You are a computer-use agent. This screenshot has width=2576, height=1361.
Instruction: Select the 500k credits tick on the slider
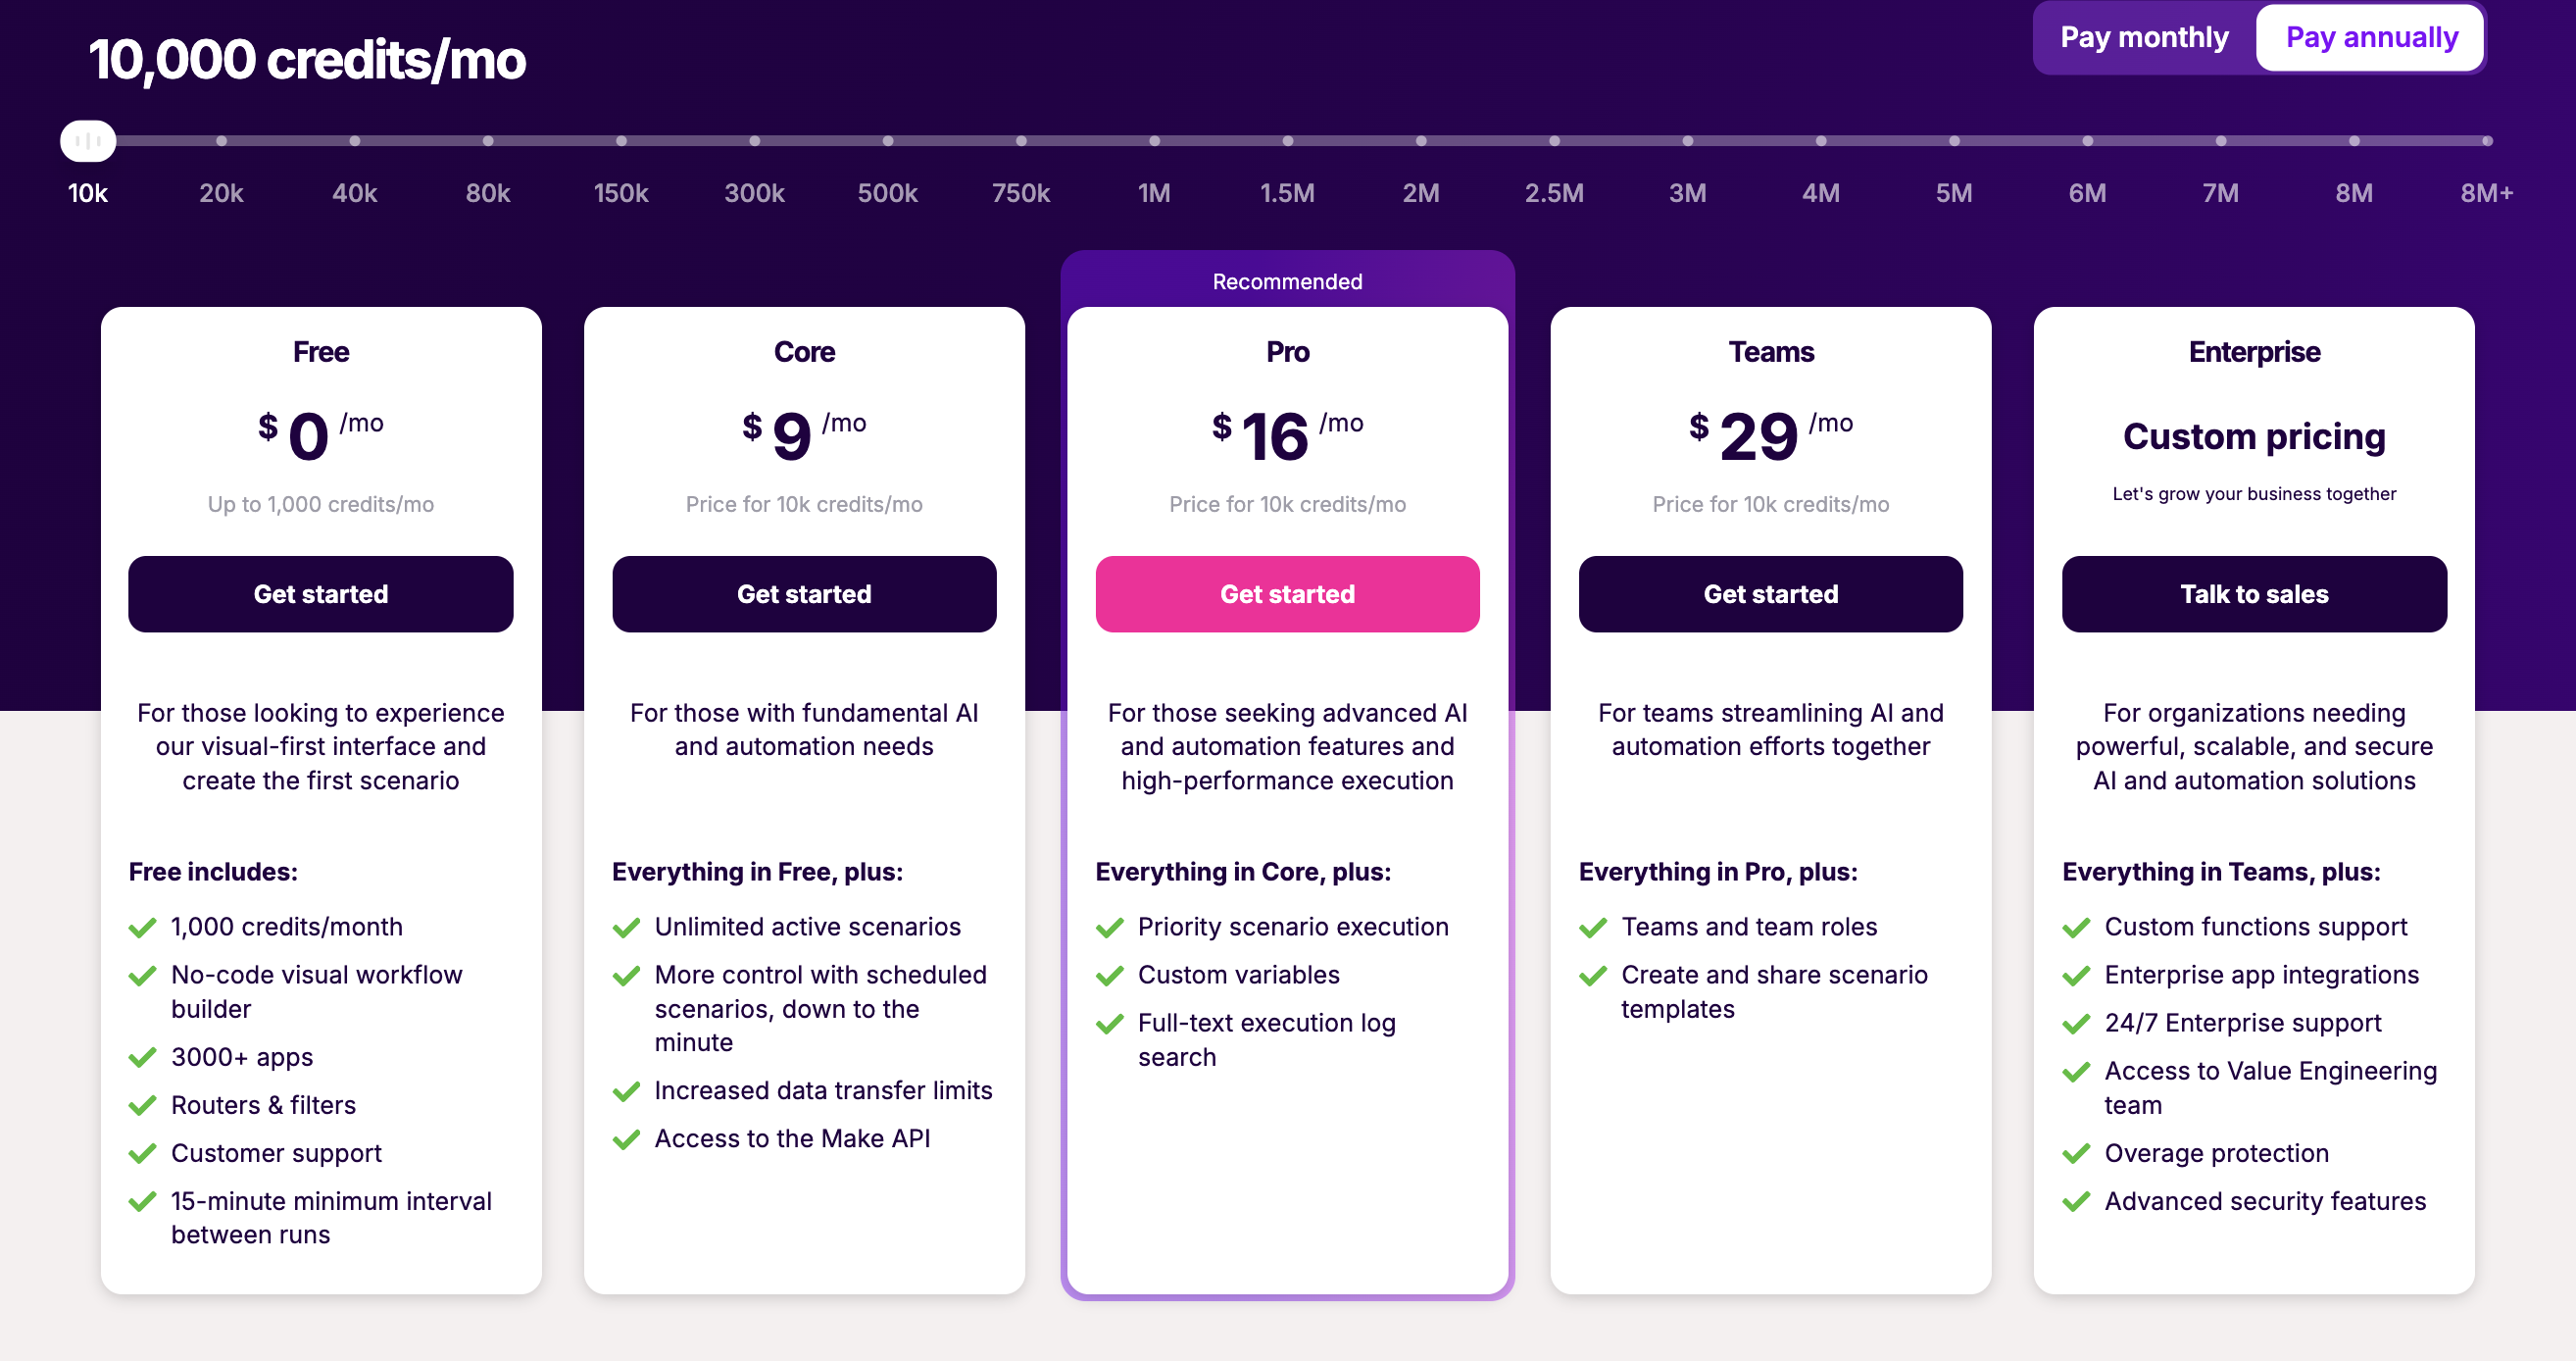(887, 141)
